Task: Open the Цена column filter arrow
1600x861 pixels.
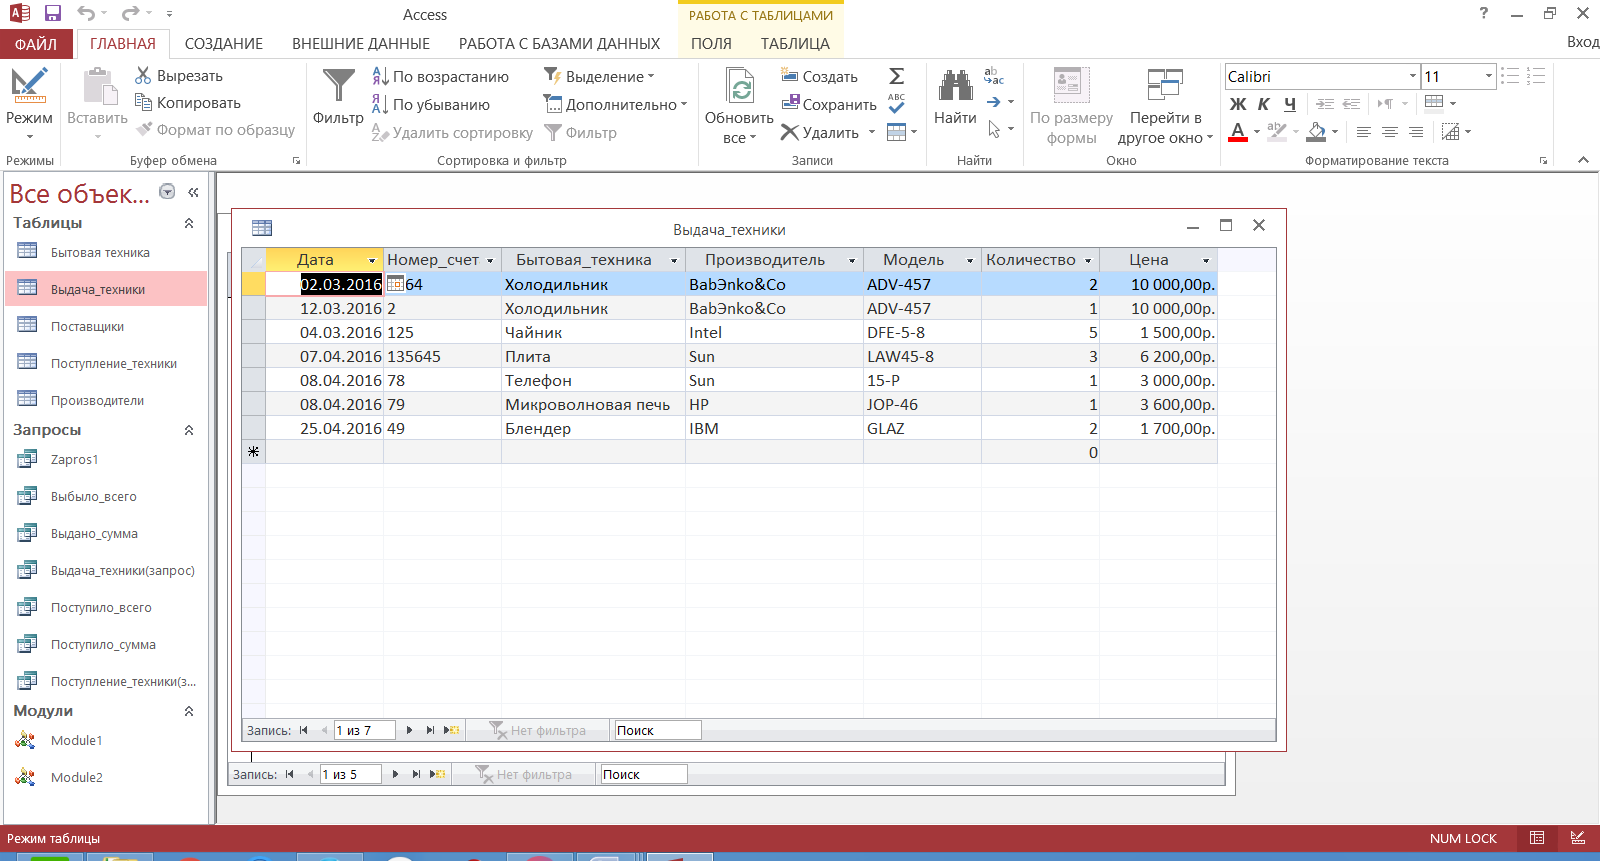Action: 1206,260
